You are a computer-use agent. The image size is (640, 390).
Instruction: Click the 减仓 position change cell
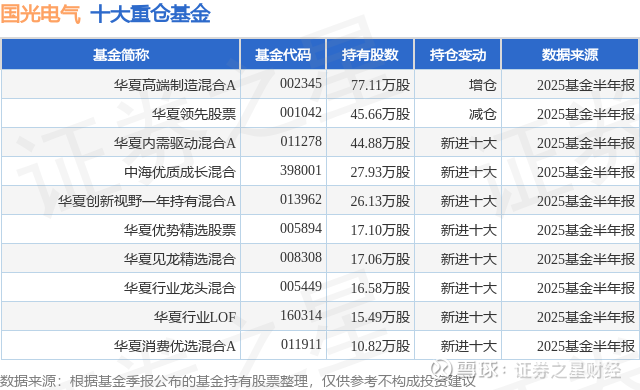coord(482,114)
